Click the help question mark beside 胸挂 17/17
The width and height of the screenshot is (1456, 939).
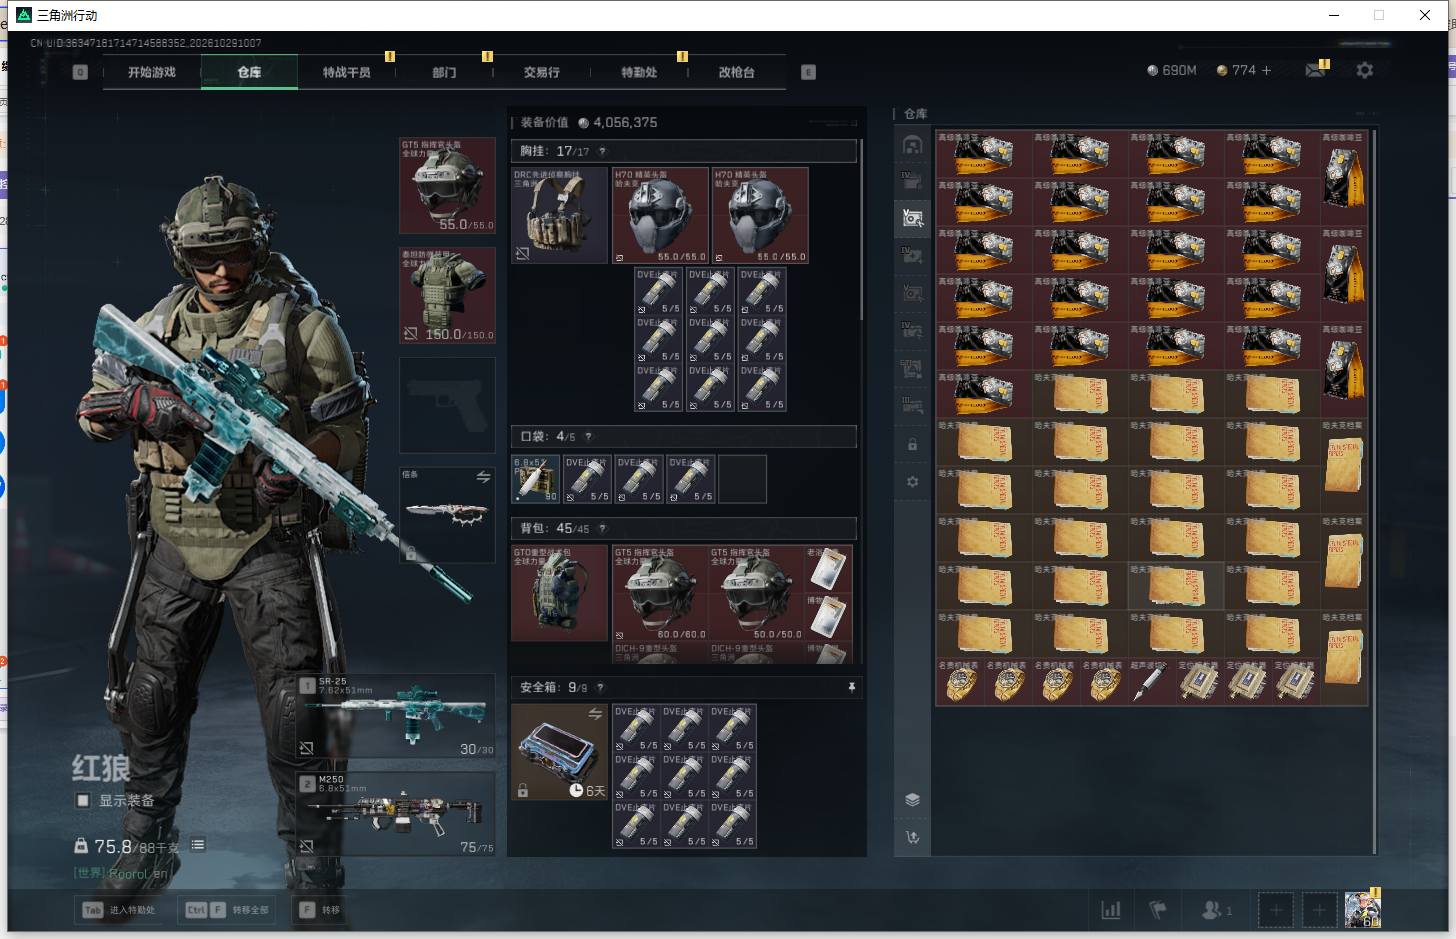[602, 151]
